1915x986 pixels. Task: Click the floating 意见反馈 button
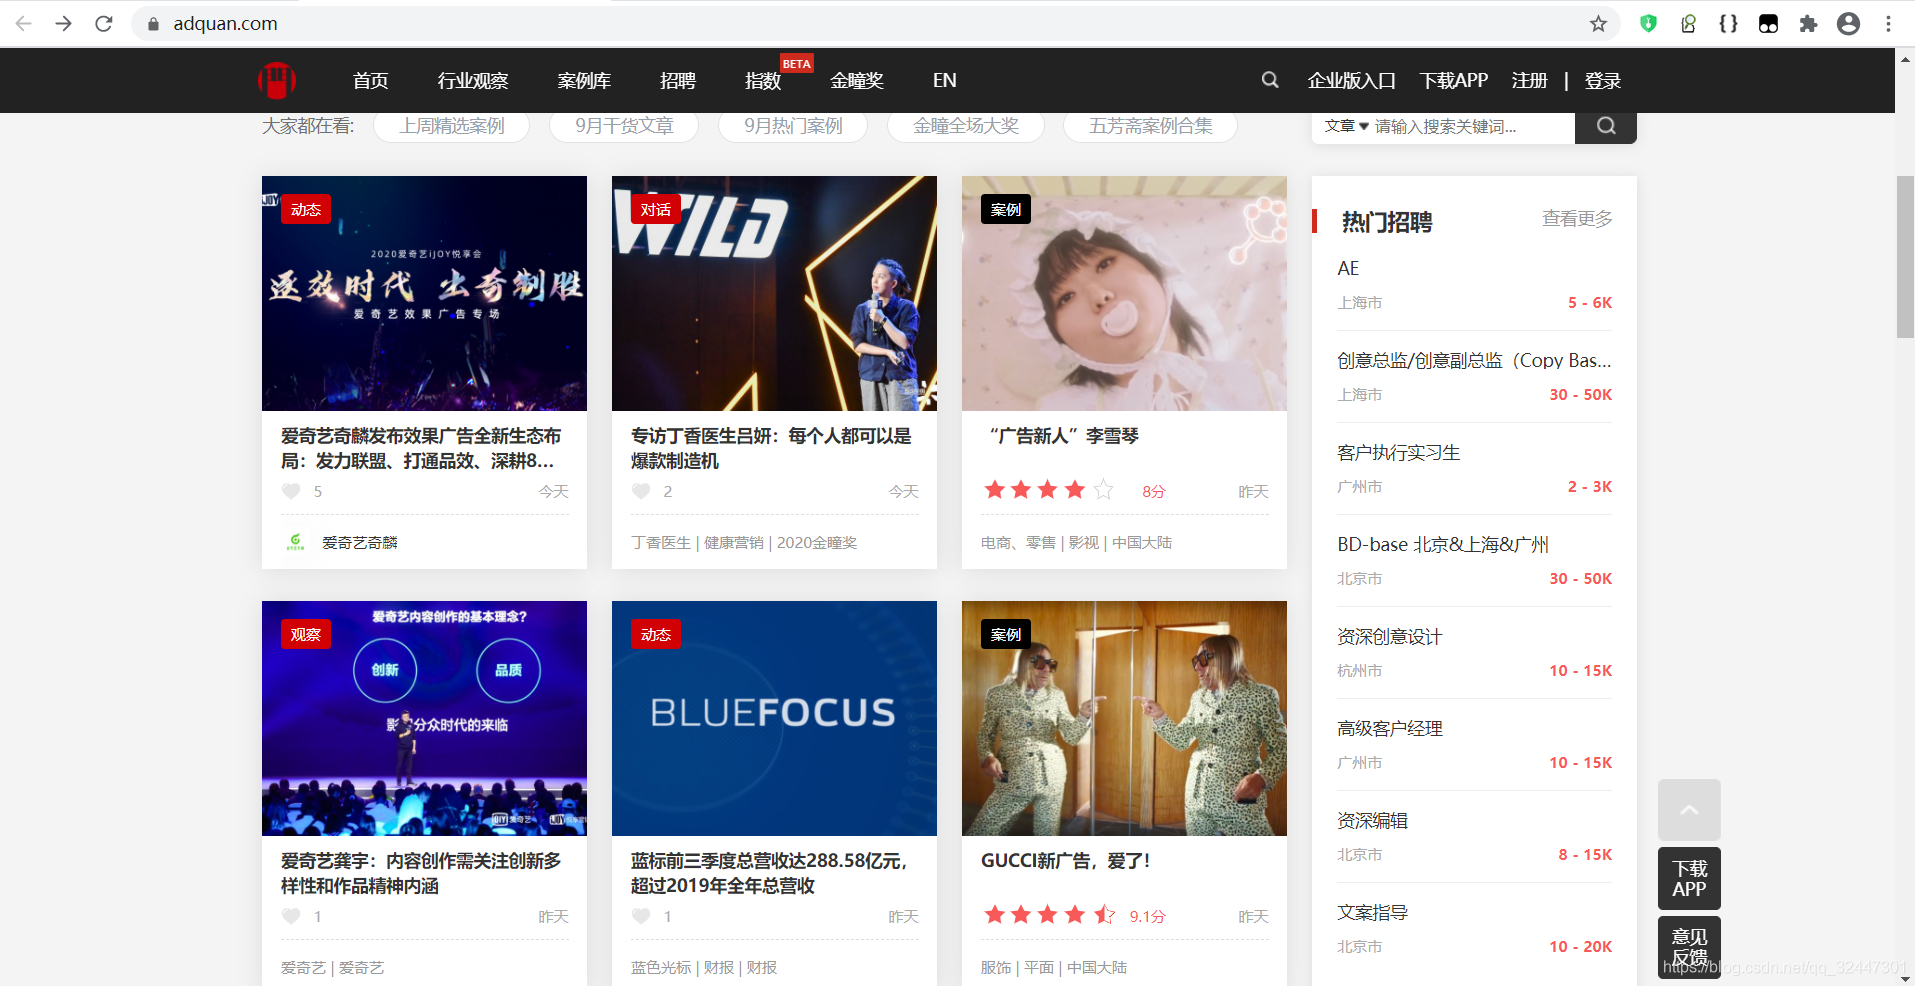tap(1689, 946)
